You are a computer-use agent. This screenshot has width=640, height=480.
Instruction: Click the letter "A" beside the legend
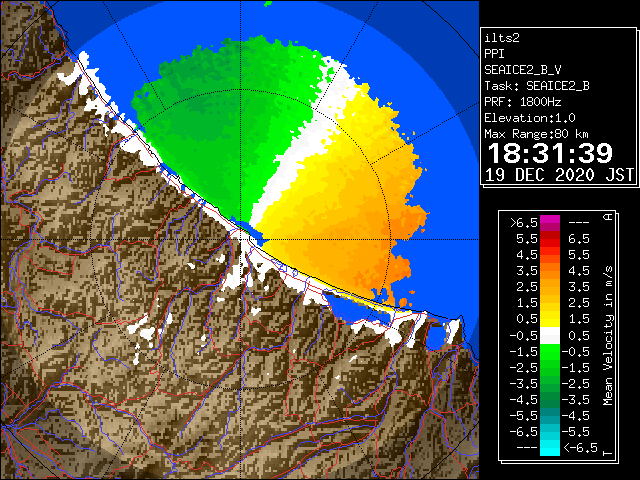tap(608, 217)
